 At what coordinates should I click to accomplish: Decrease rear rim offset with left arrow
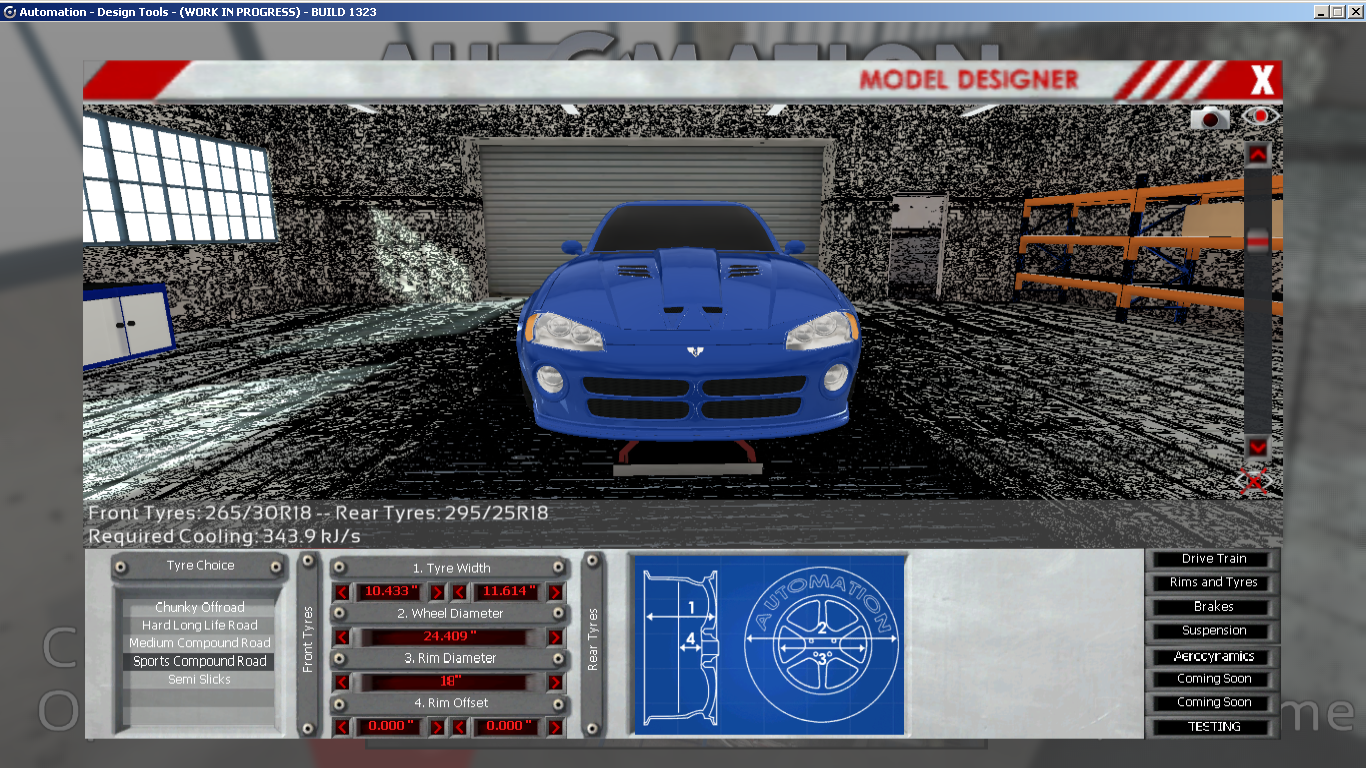(x=460, y=727)
